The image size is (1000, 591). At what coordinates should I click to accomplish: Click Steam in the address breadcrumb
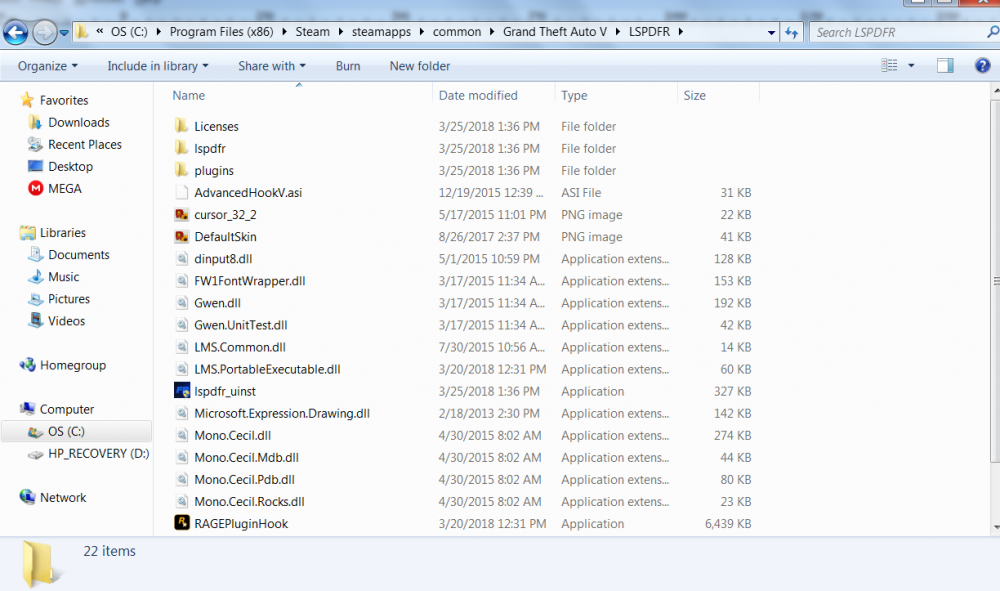312,32
